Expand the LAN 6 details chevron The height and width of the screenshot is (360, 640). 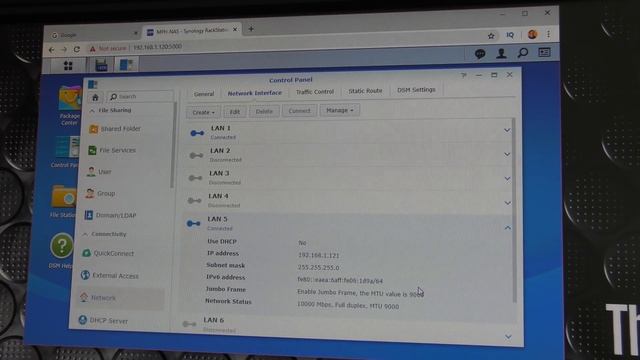coord(508,337)
